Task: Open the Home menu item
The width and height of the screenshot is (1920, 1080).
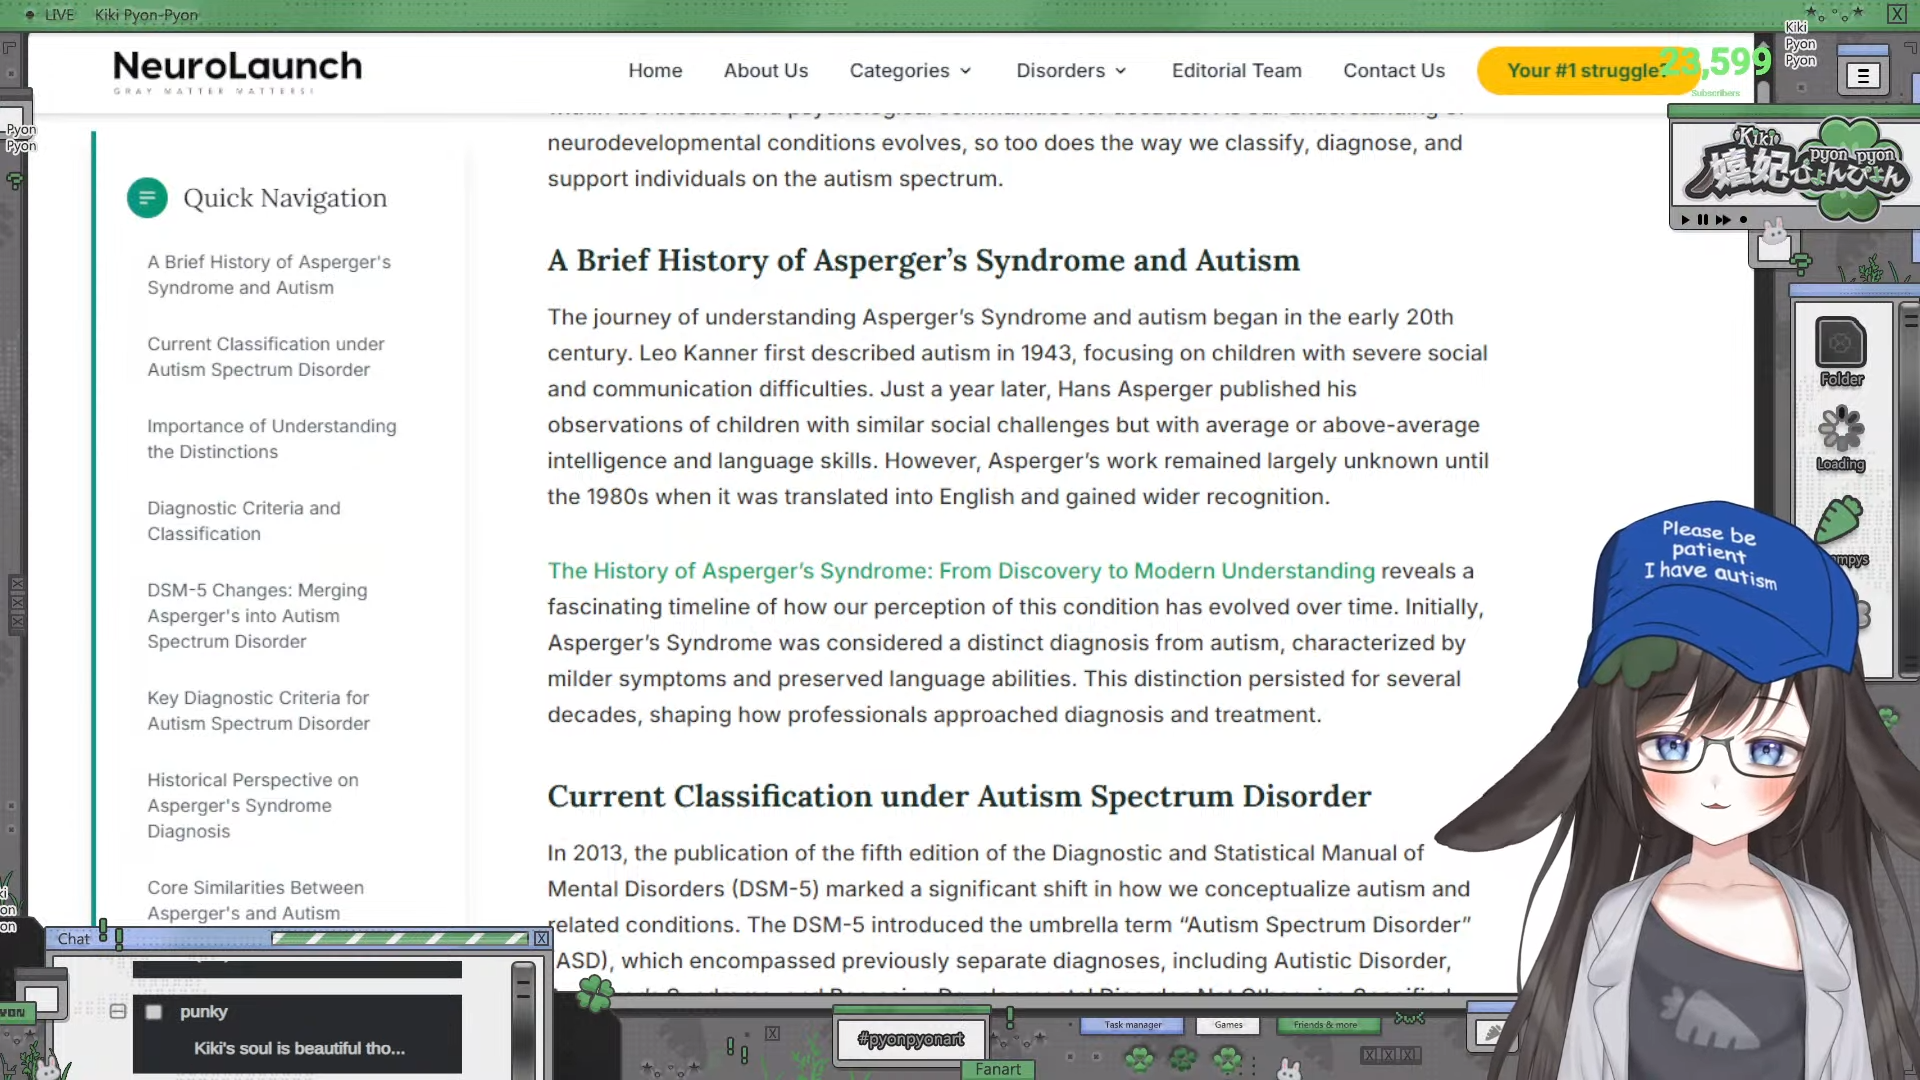Action: [655, 71]
